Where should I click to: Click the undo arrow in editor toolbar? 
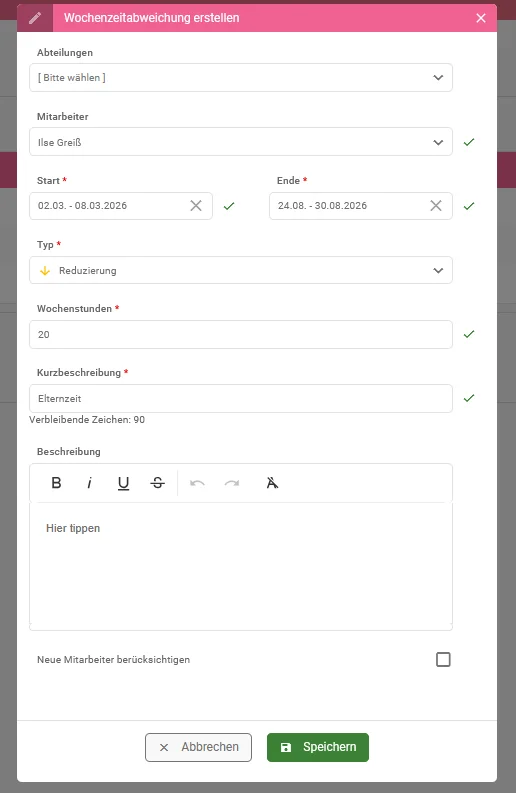pos(197,483)
